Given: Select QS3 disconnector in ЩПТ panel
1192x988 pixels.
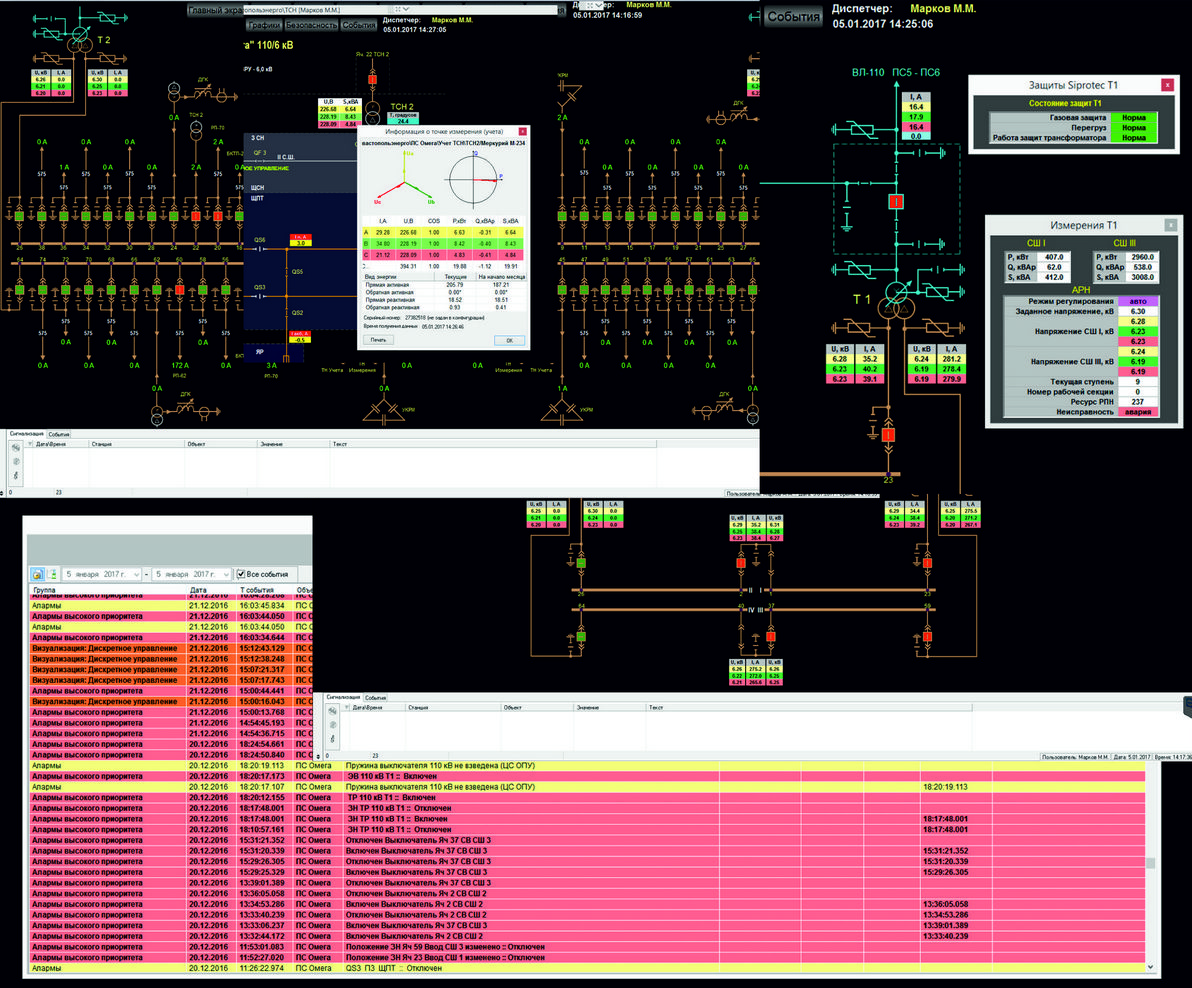Looking at the screenshot, I should click(x=260, y=296).
